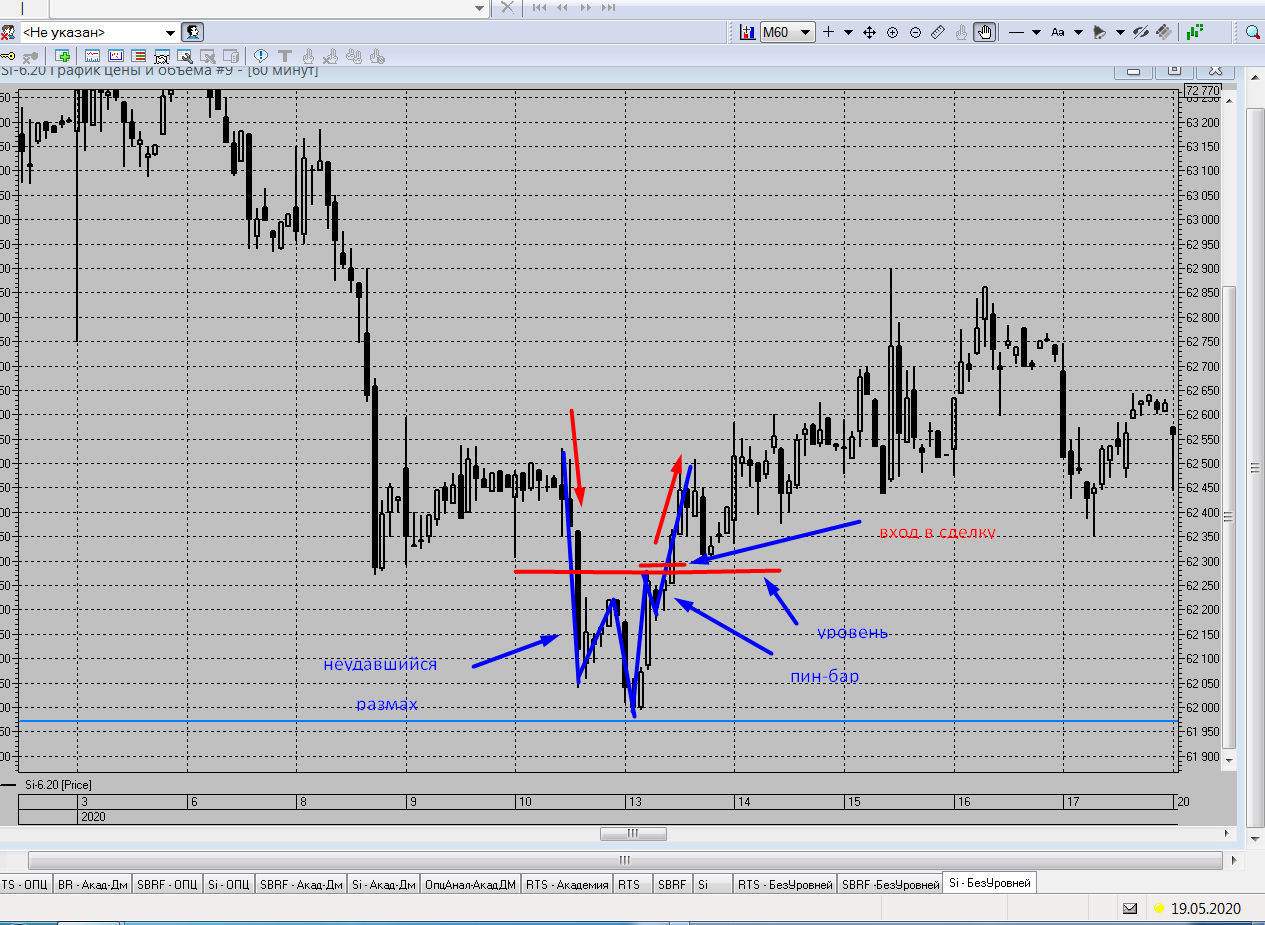Switch to the BR - Акад-Дм tab

[93, 884]
